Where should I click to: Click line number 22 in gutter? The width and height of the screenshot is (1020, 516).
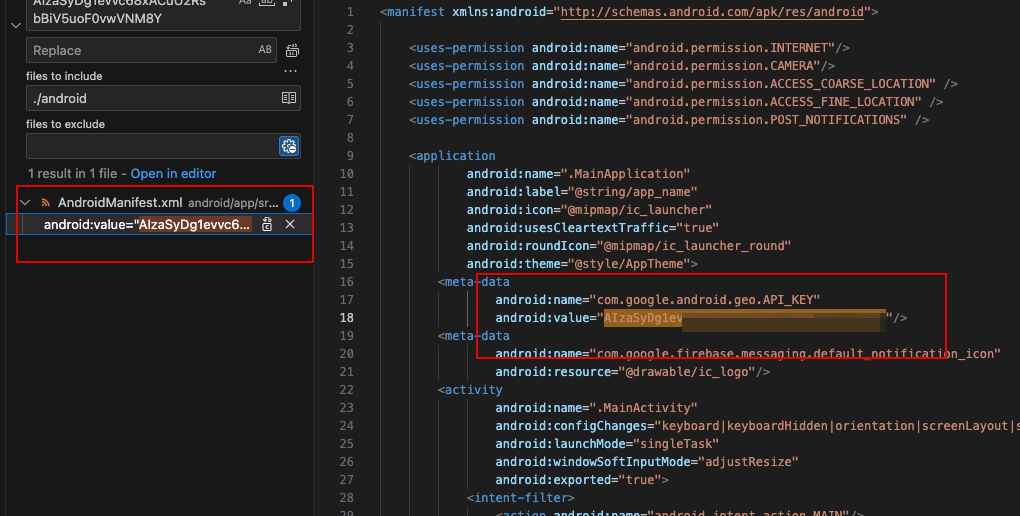click(x=347, y=390)
